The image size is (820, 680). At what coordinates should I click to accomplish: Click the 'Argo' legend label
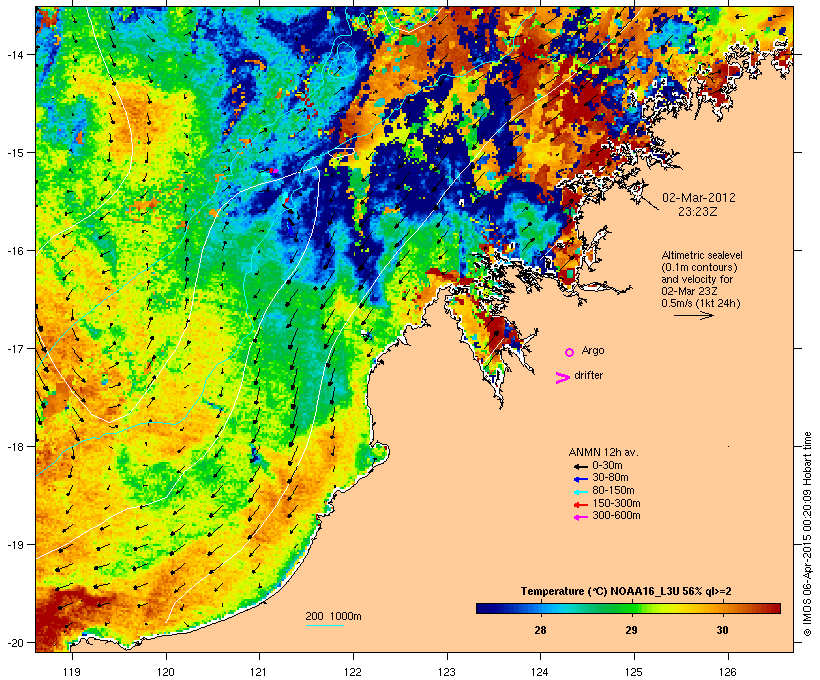(x=593, y=350)
